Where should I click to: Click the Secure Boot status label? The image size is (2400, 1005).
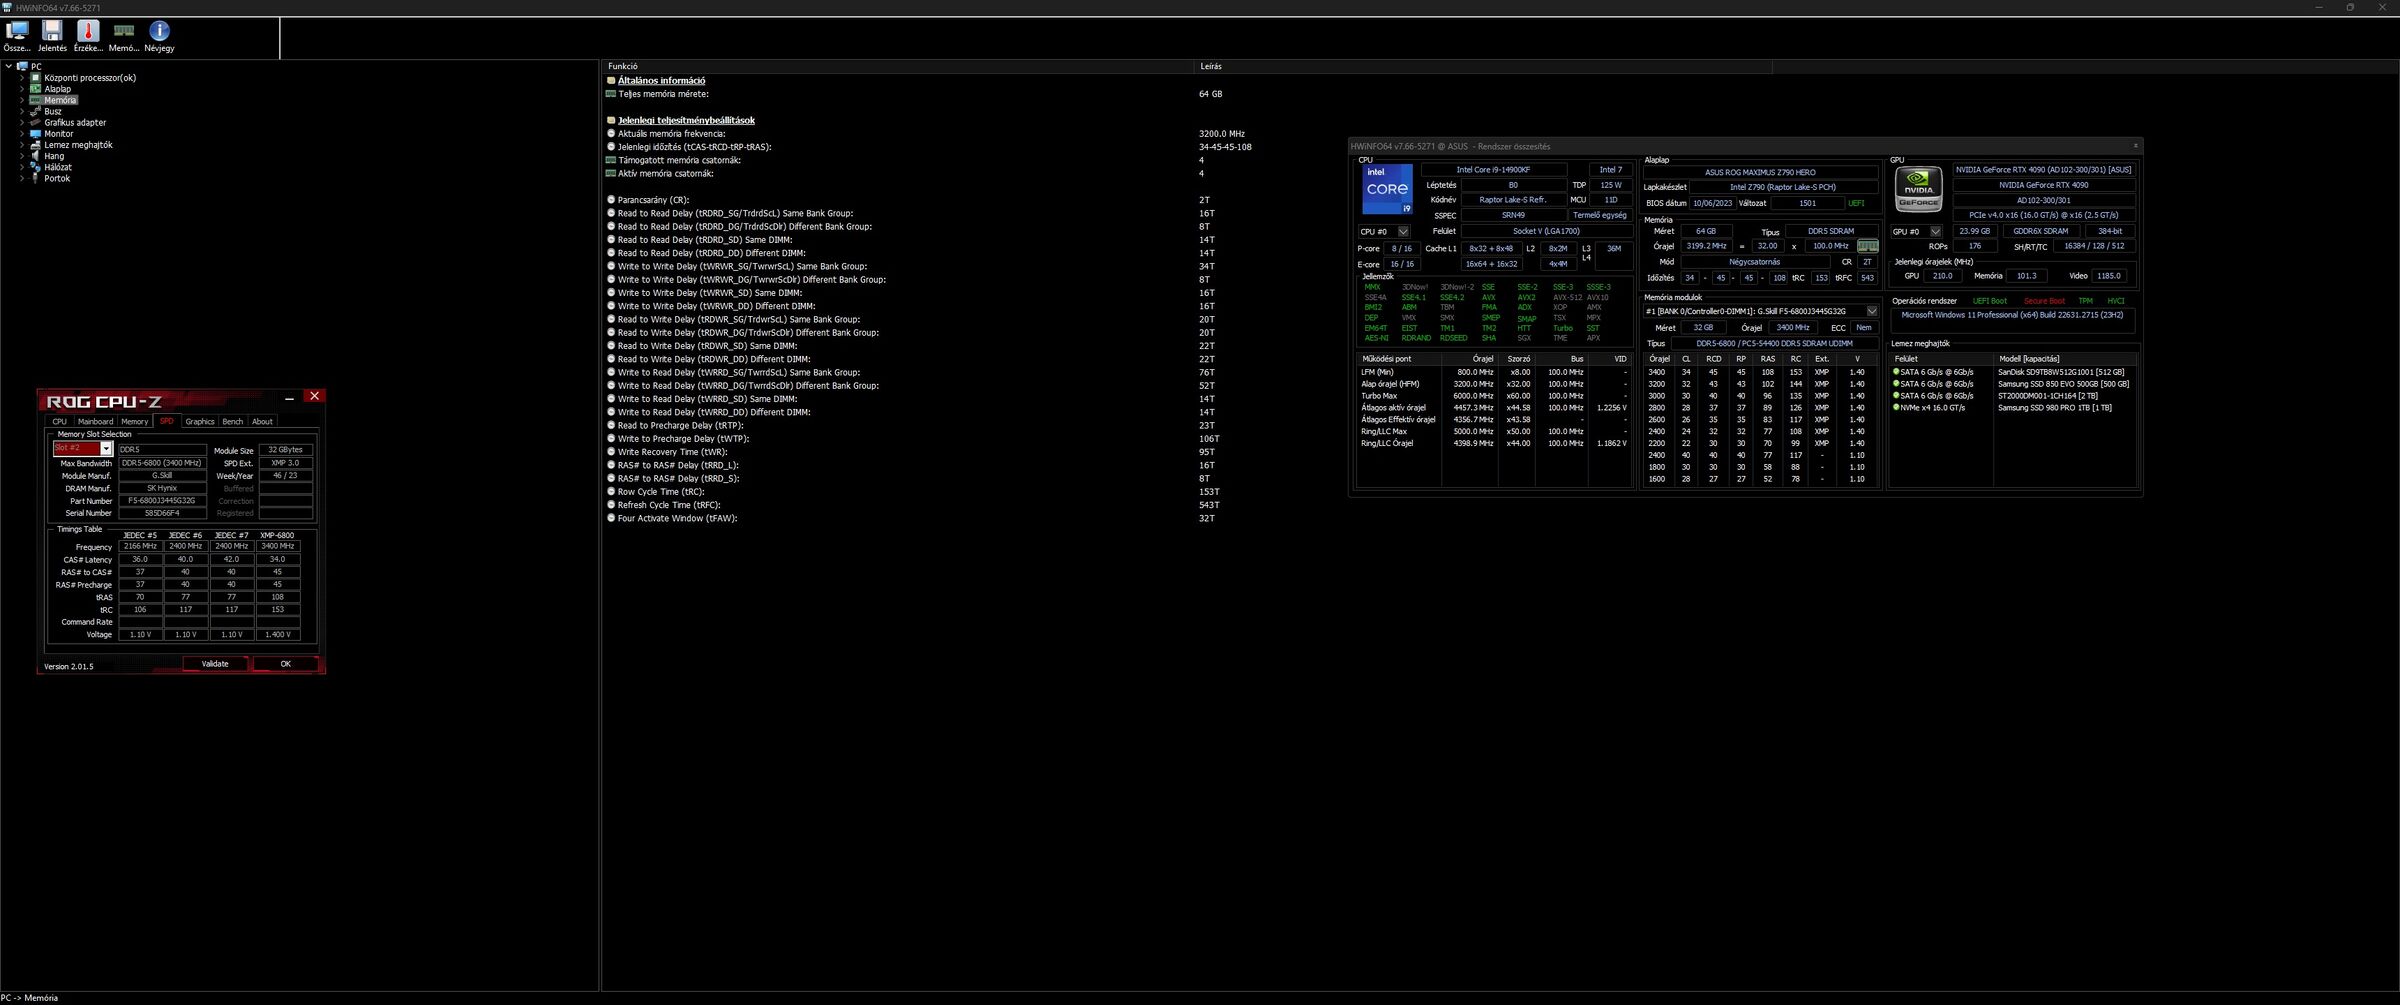[x=2044, y=301]
